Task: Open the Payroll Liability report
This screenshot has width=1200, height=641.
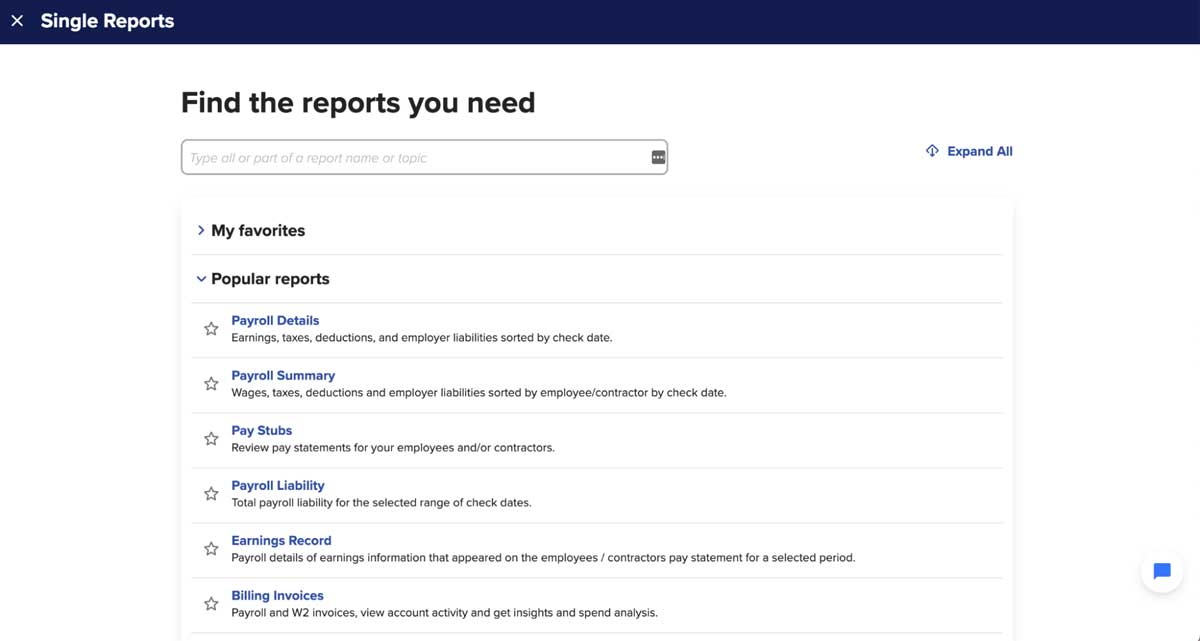Action: pyautogui.click(x=277, y=485)
